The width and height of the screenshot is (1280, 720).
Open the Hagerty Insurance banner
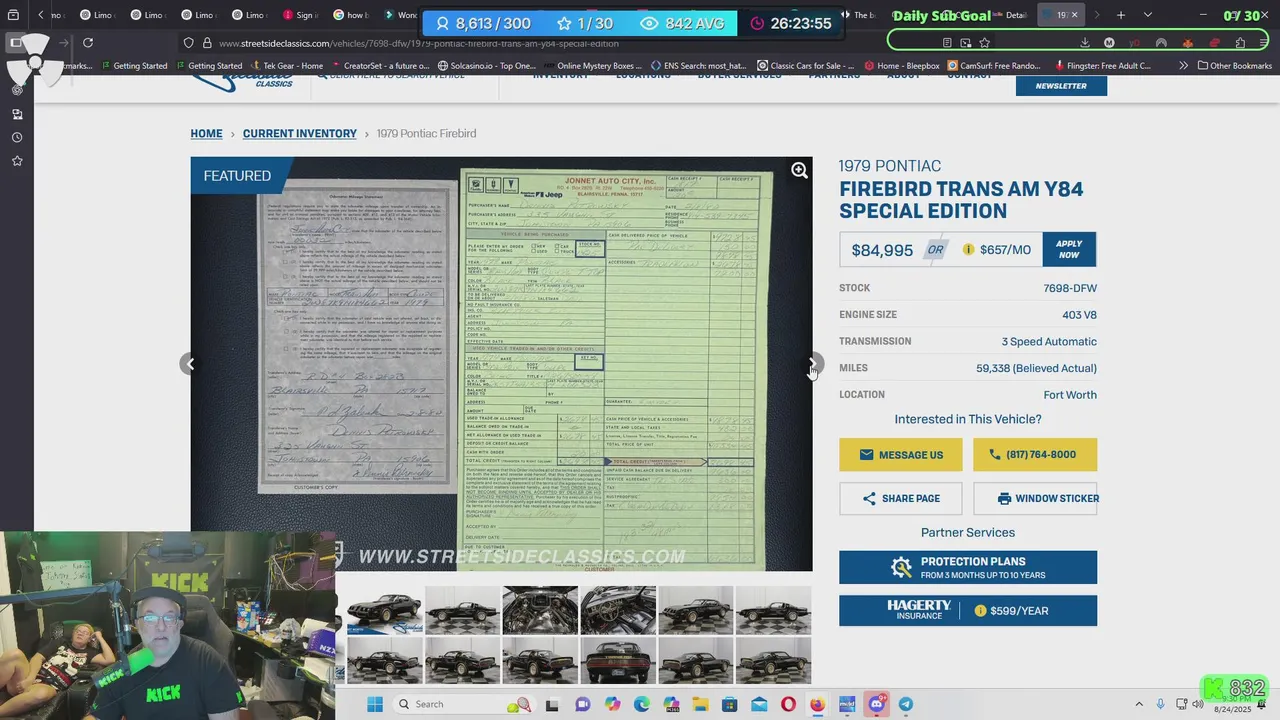point(968,611)
